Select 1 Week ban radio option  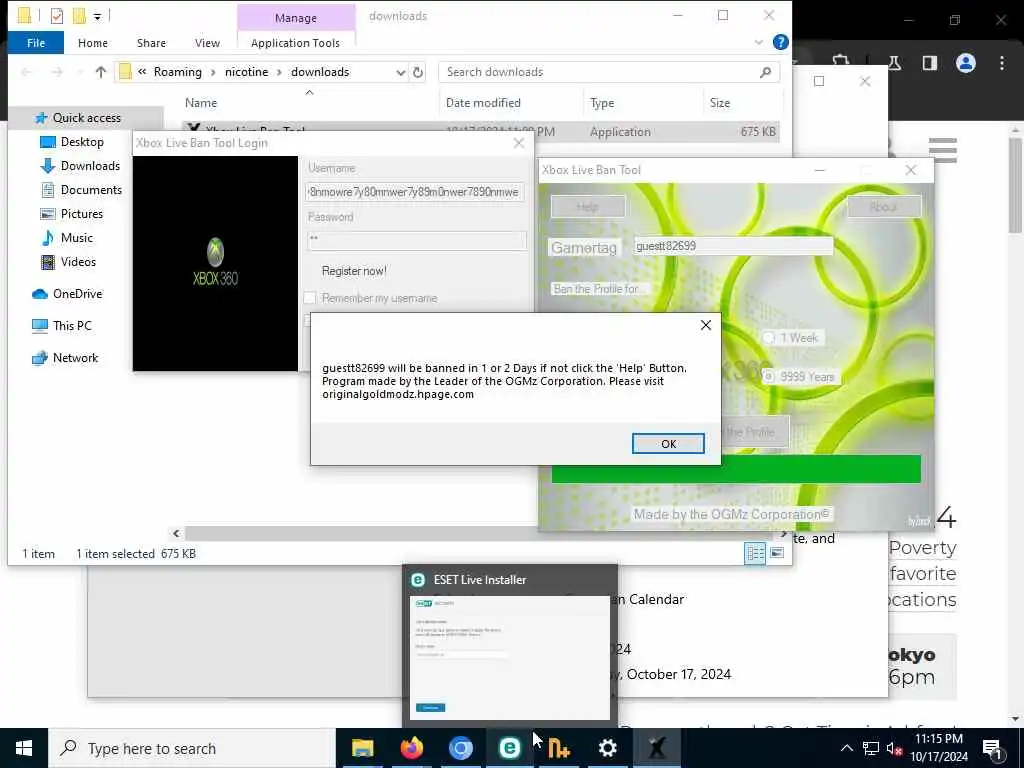pos(769,338)
